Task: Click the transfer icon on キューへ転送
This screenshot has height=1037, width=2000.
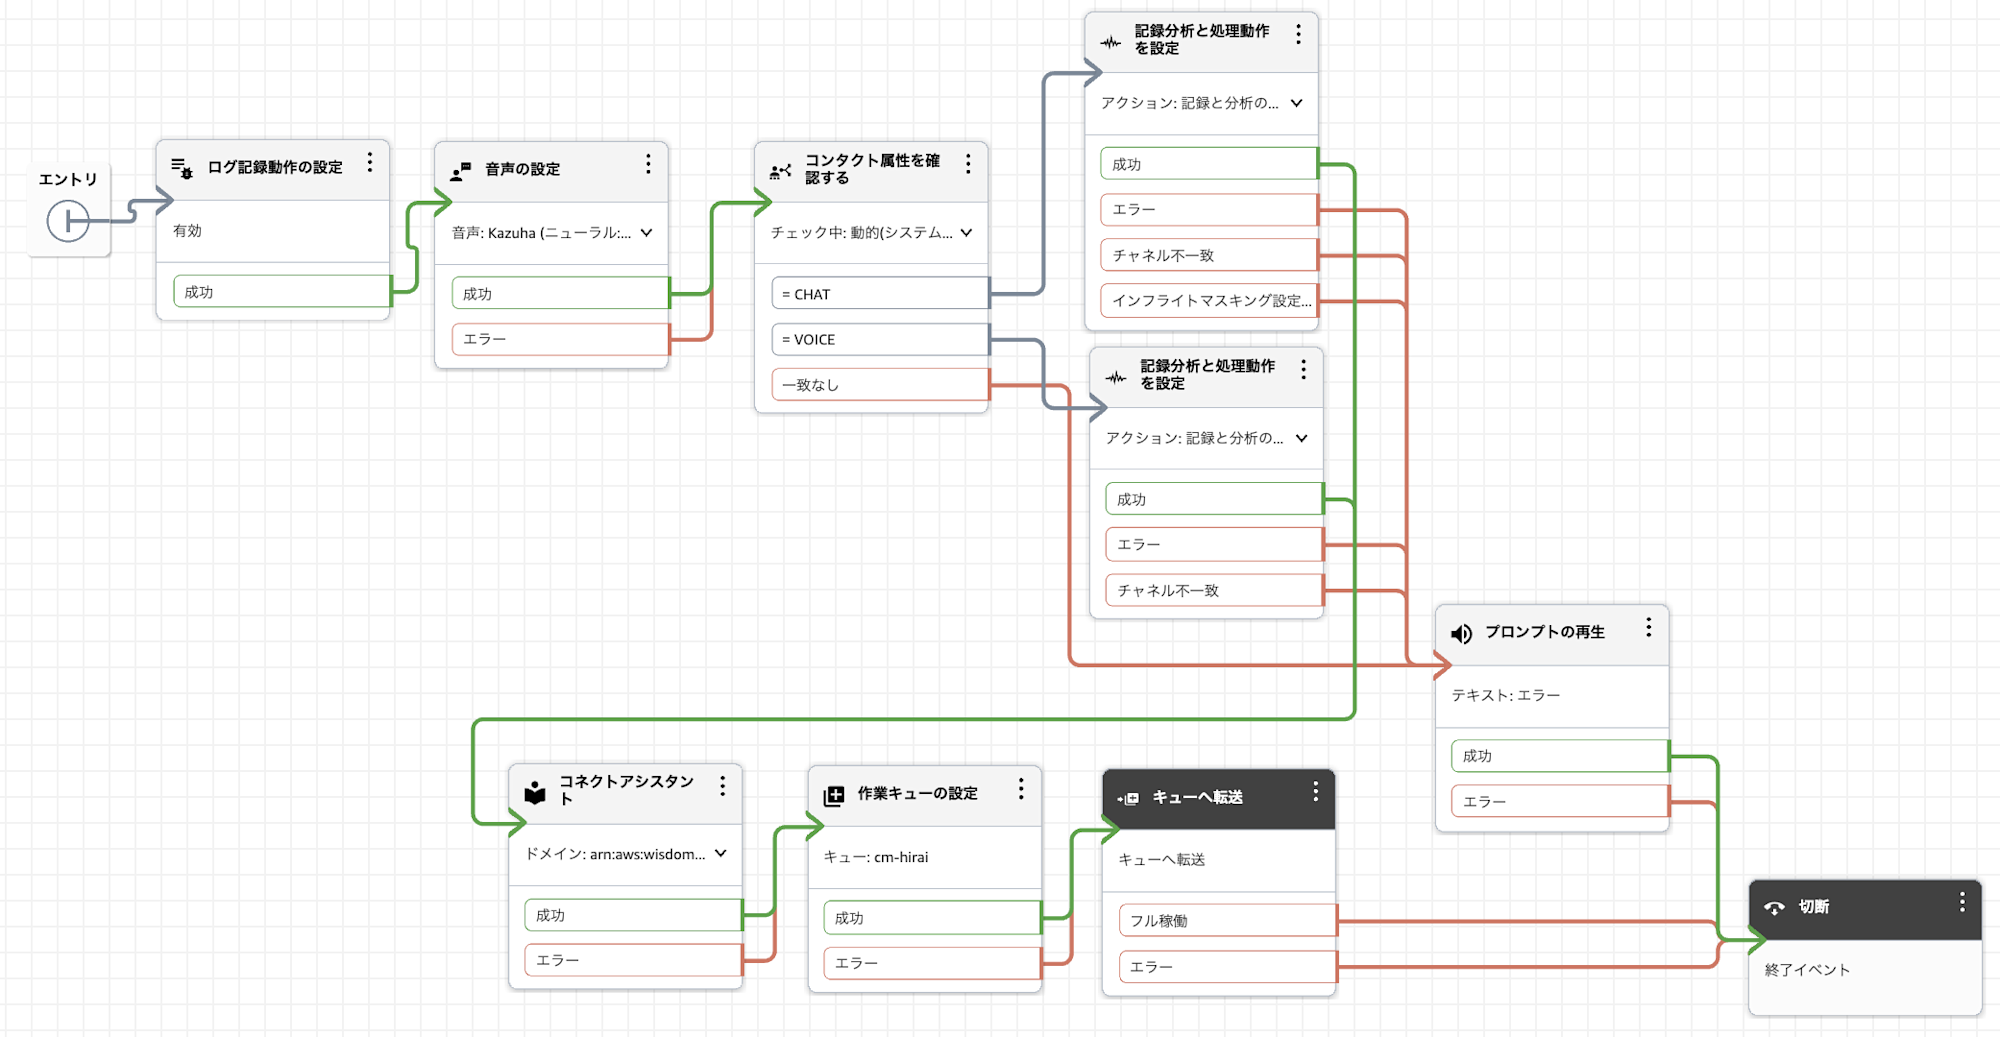Action: coord(1129,798)
